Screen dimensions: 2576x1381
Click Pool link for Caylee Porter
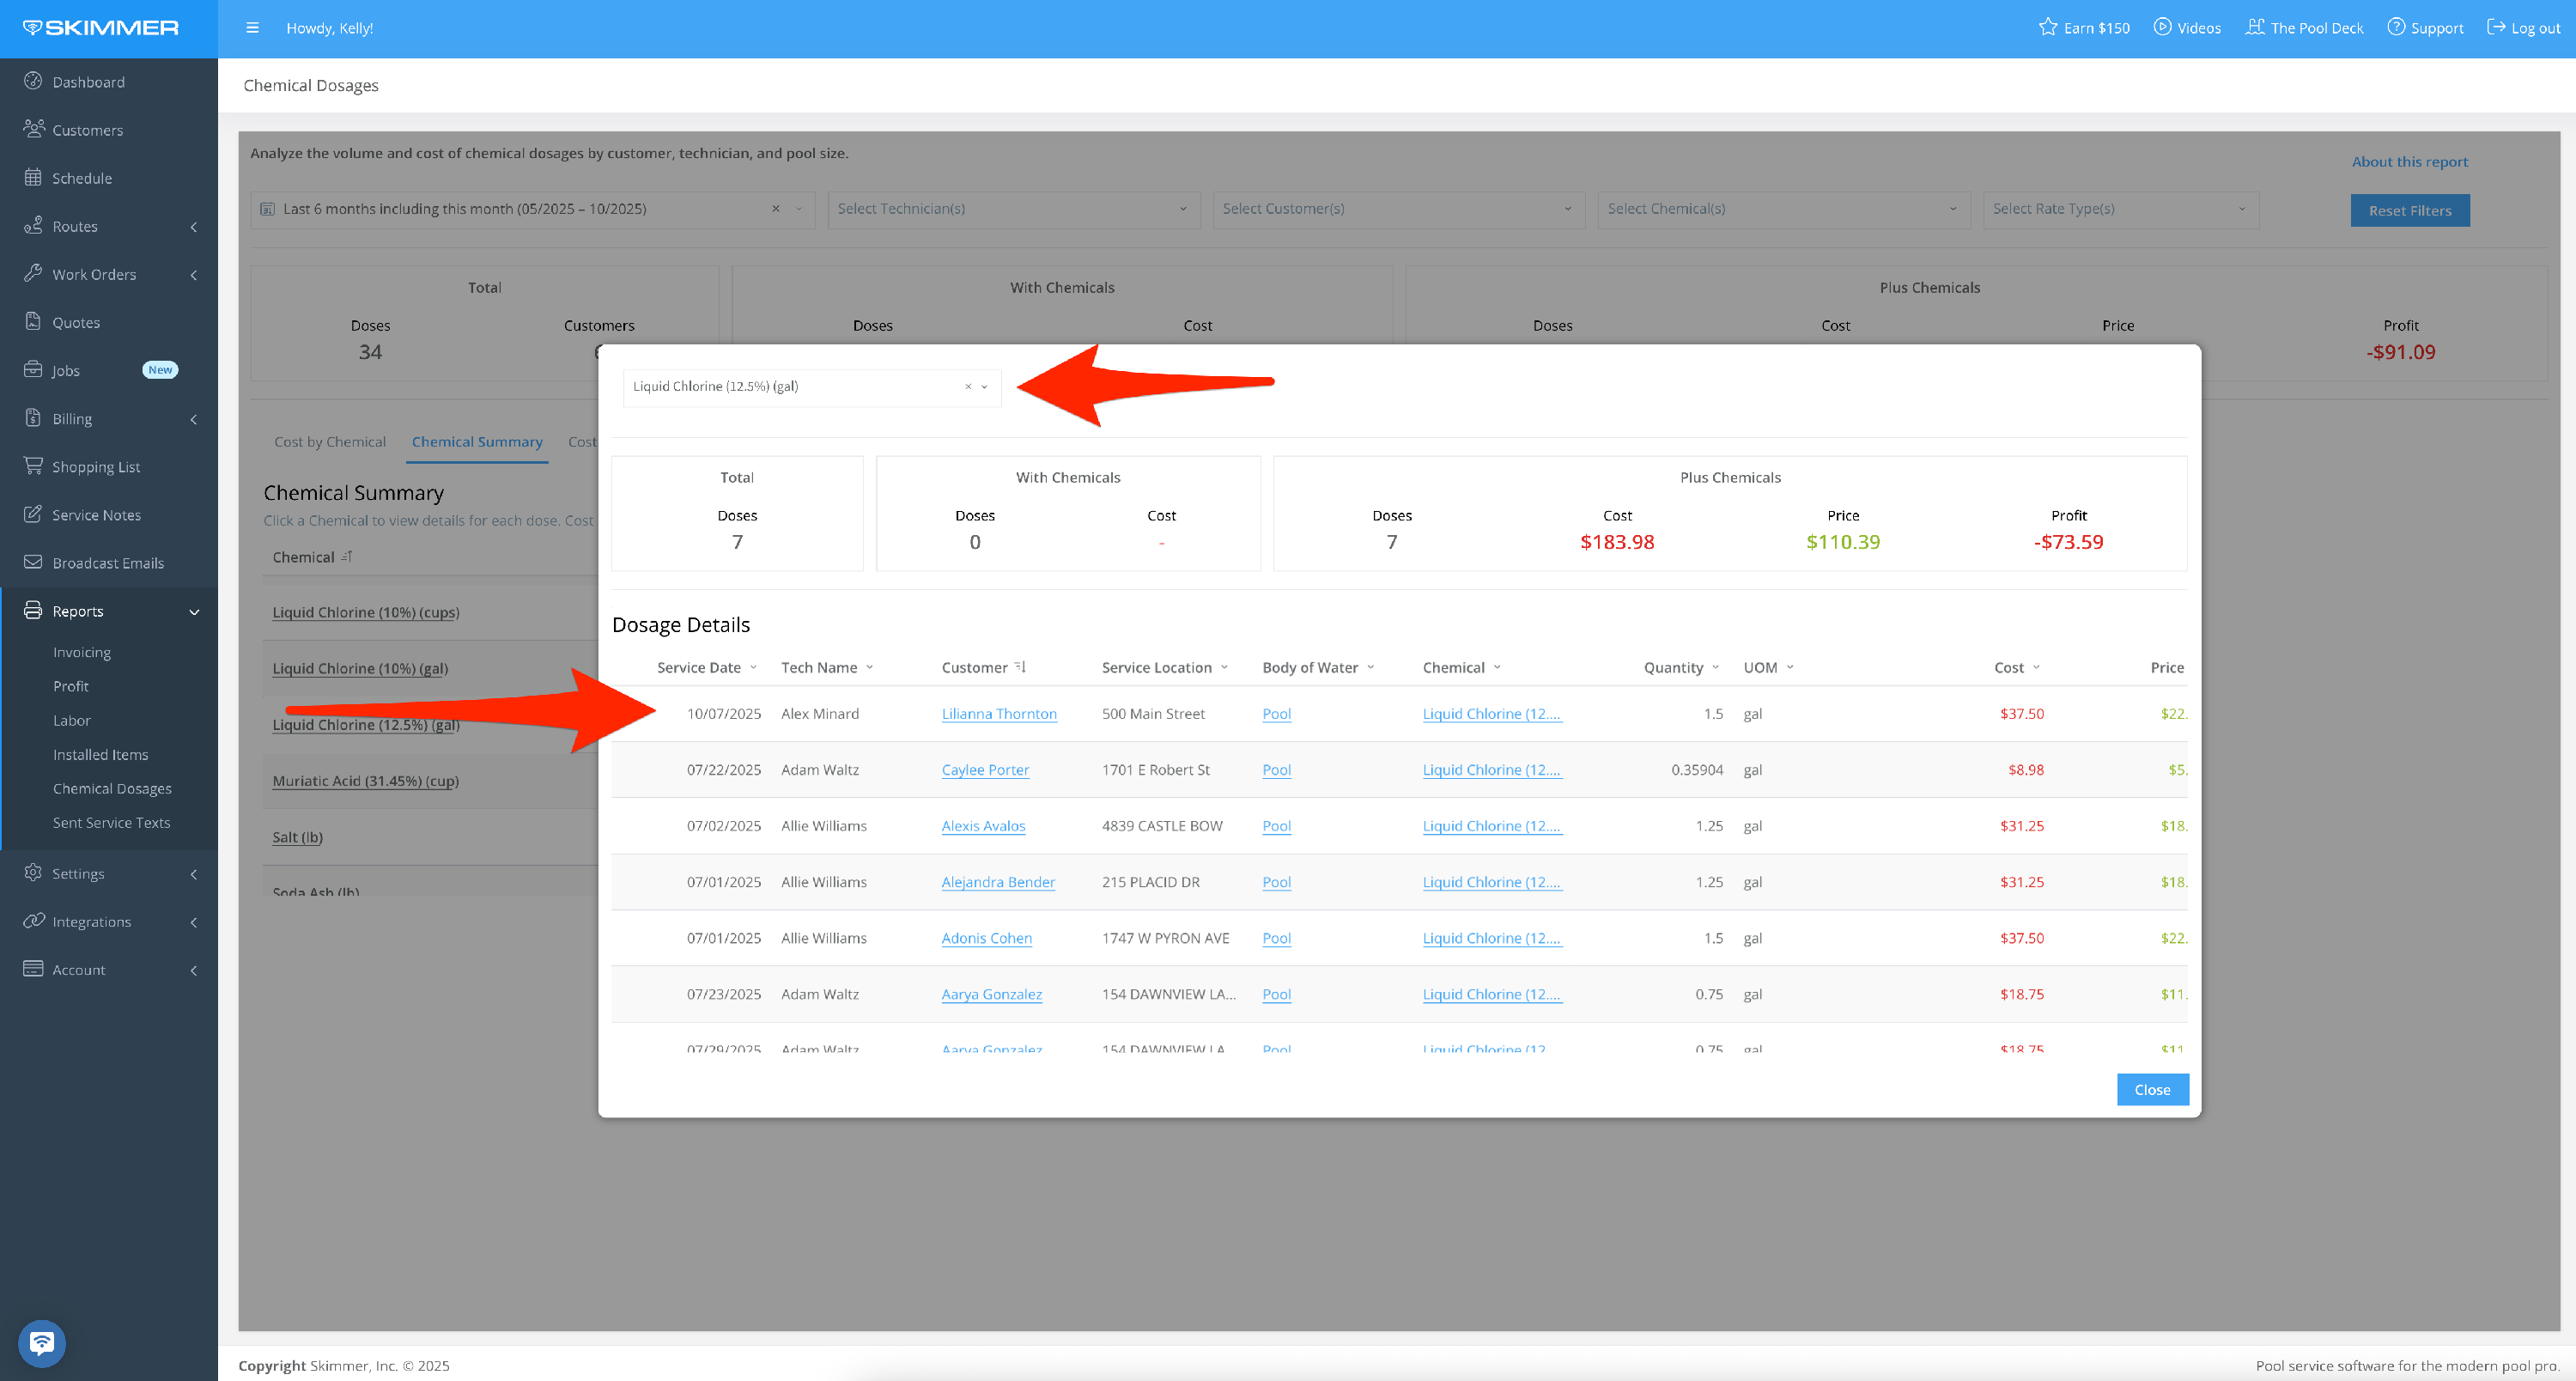[1276, 769]
